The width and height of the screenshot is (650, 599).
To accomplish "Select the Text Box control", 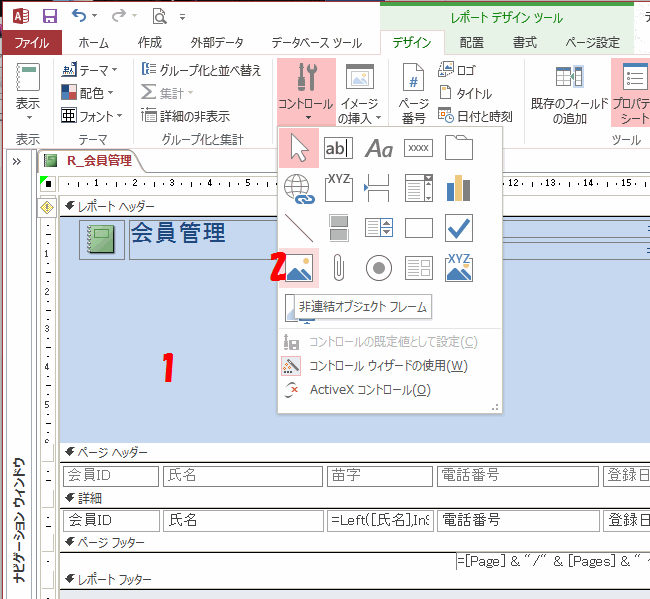I will tap(338, 148).
